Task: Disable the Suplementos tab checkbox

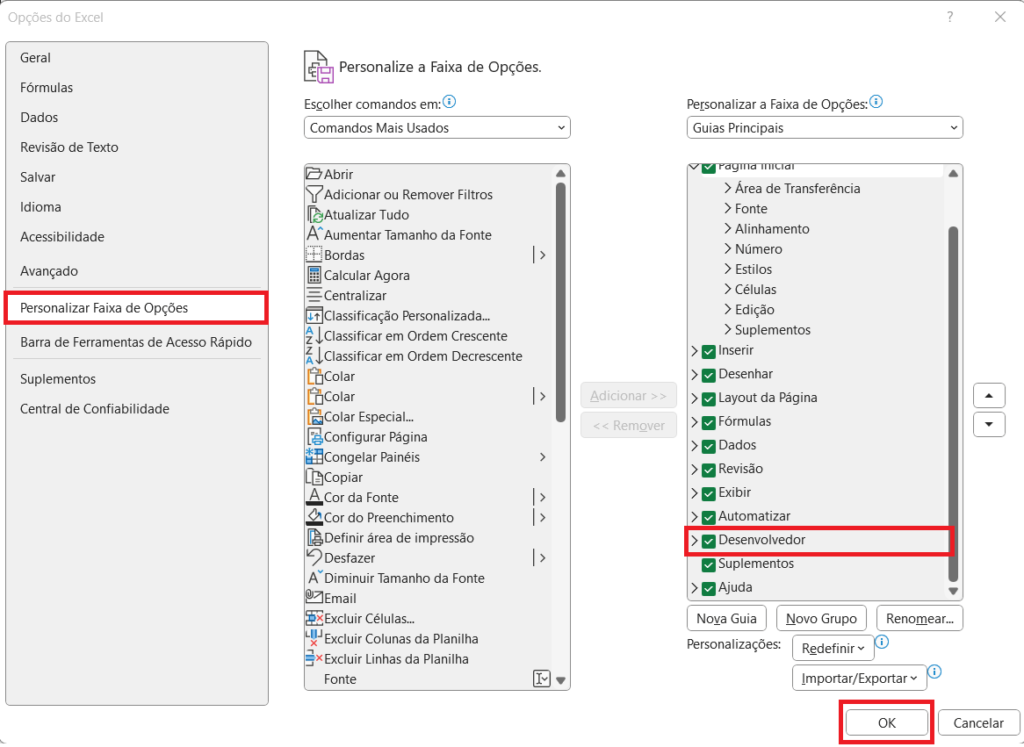Action: (x=710, y=563)
